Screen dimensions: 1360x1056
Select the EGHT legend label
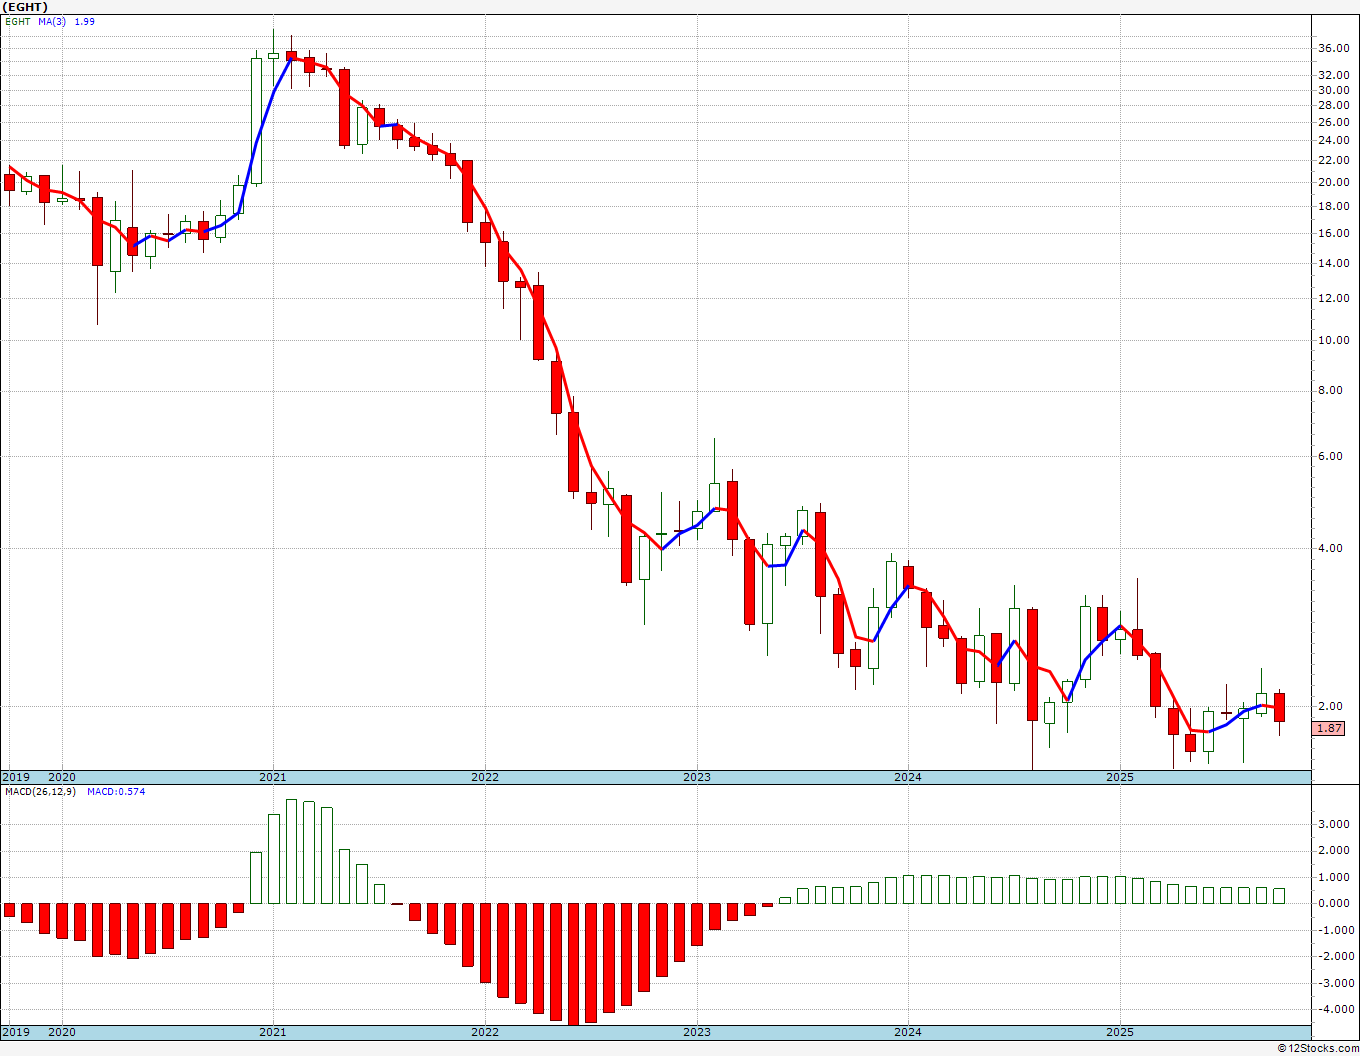[x=18, y=21]
